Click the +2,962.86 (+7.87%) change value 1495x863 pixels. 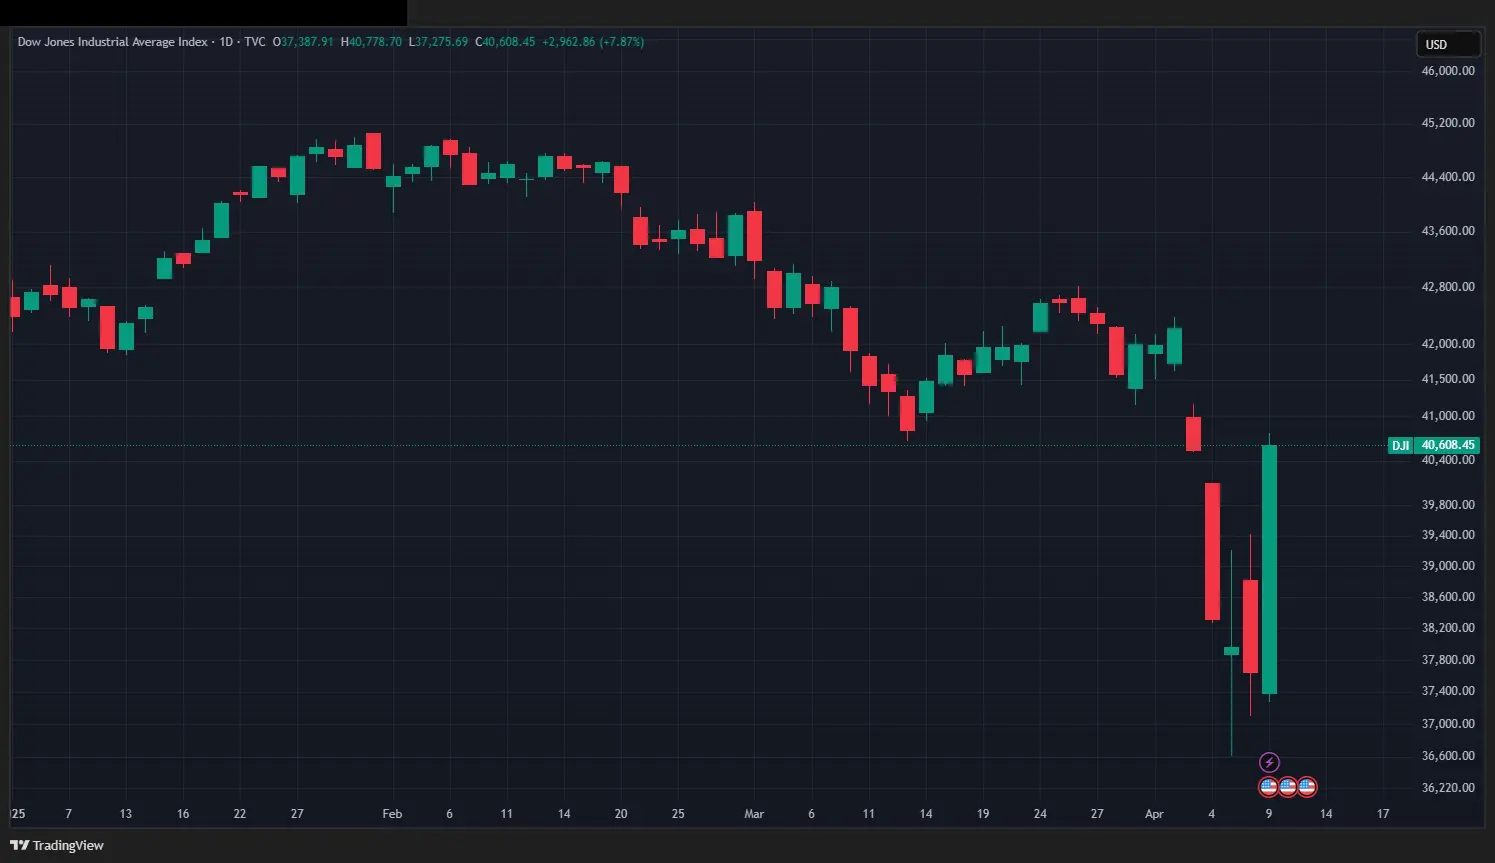(x=593, y=42)
